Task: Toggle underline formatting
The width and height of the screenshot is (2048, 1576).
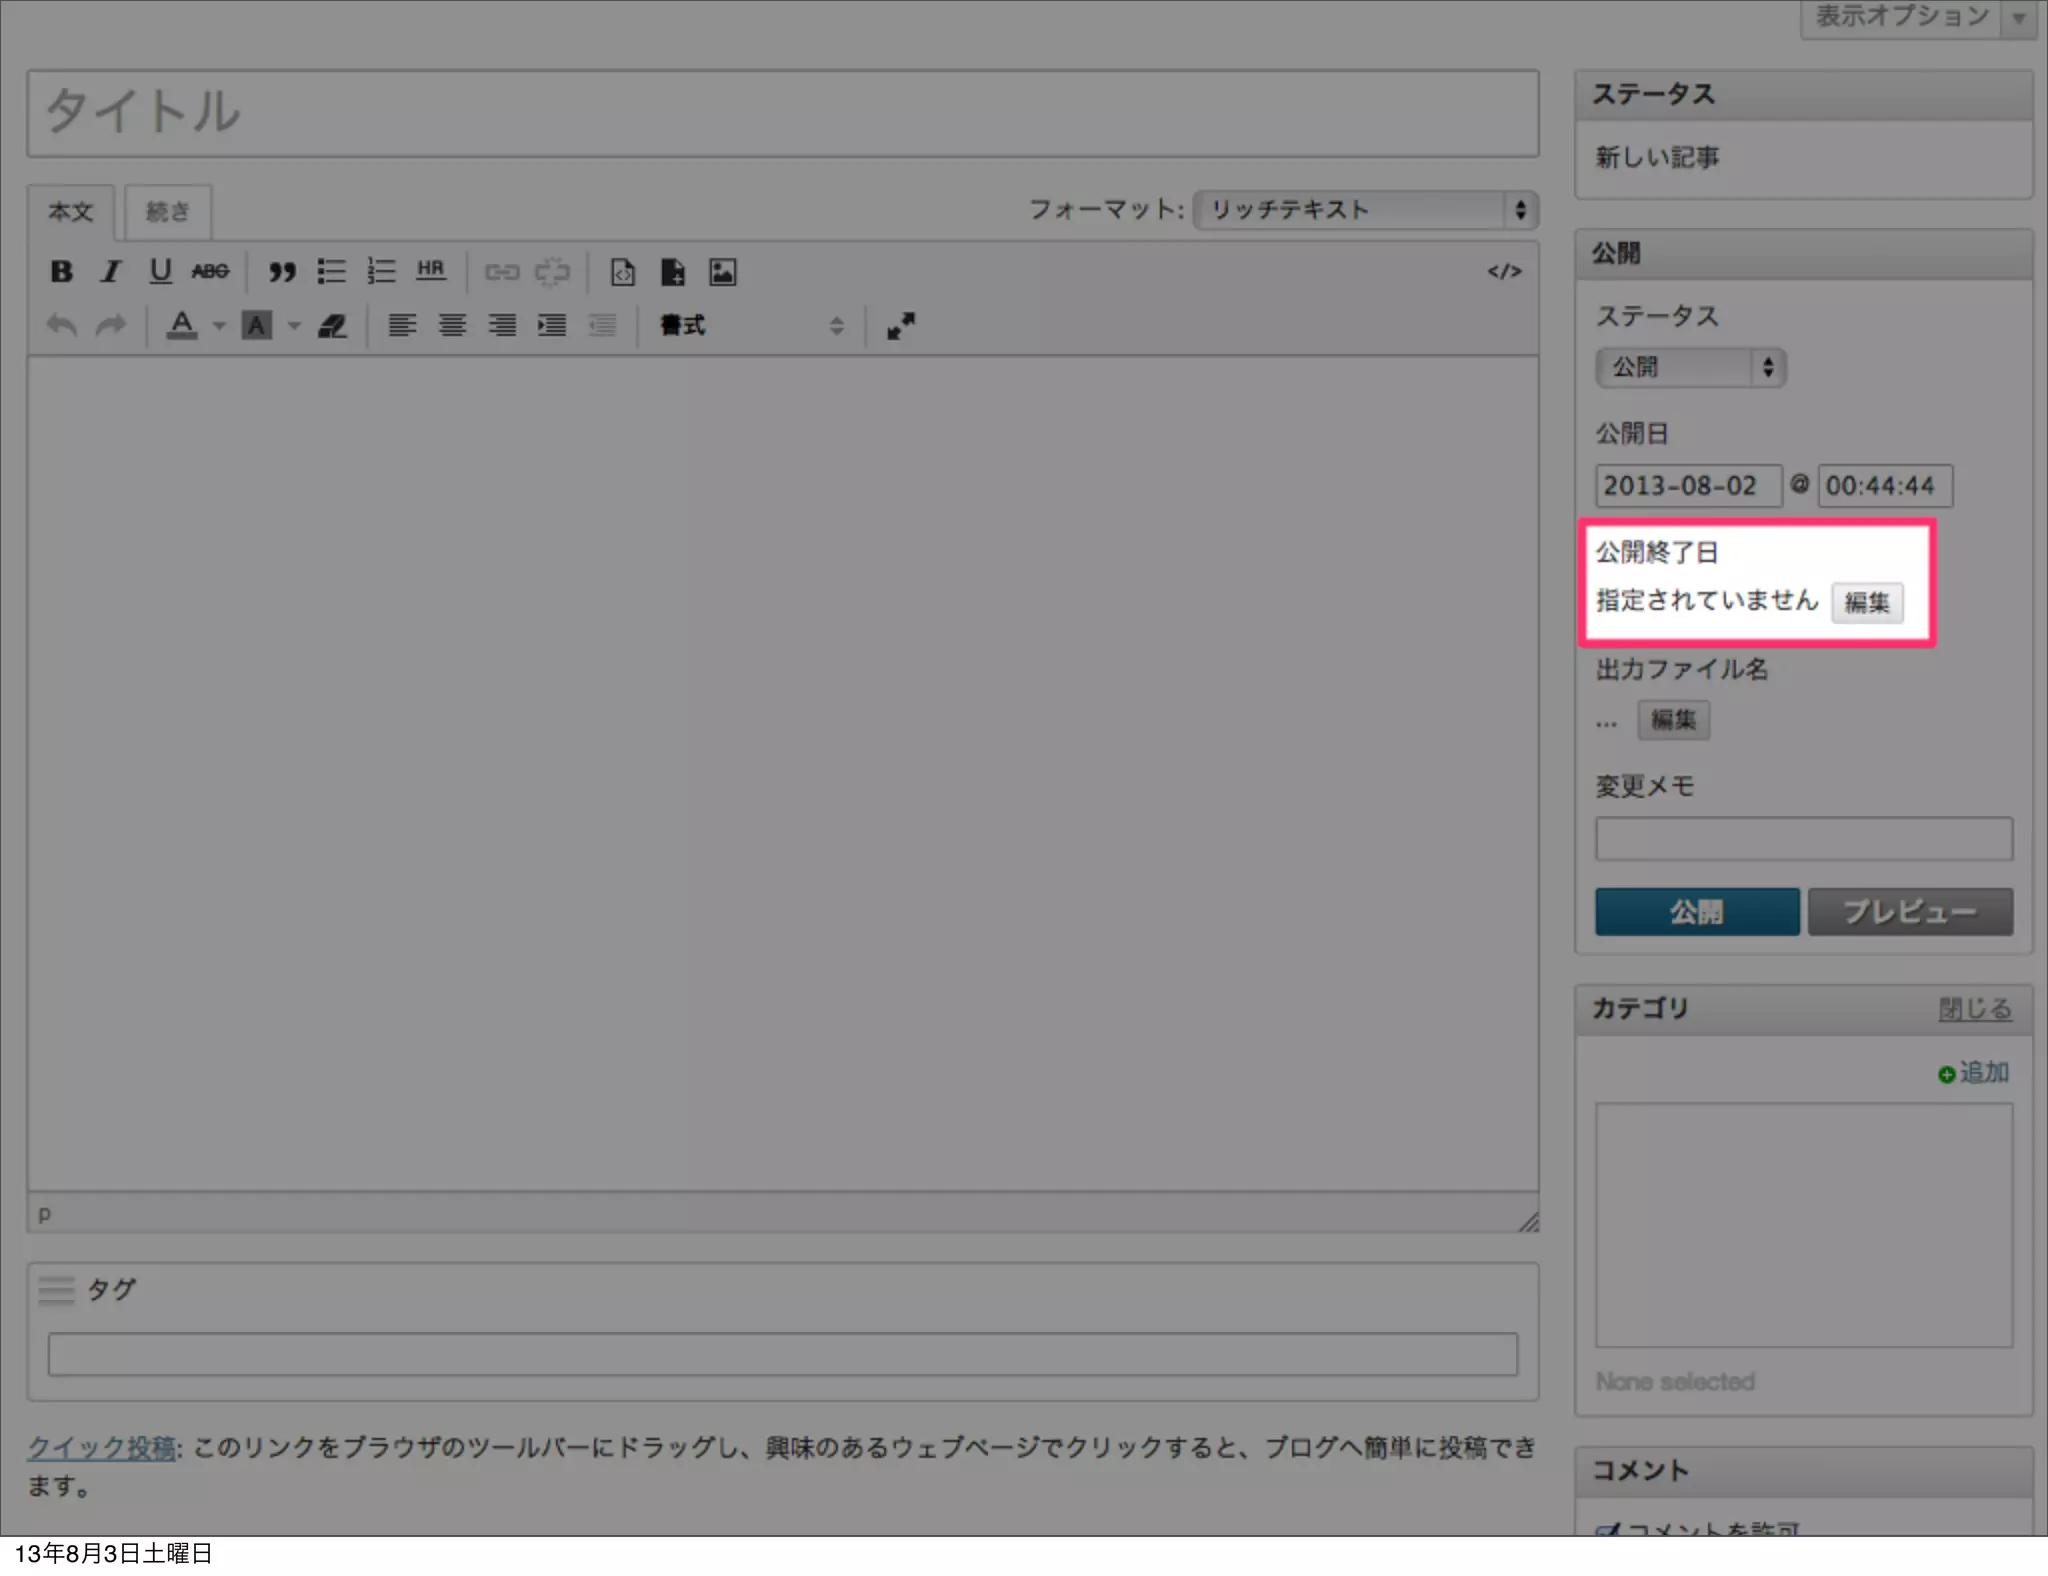Action: (160, 271)
